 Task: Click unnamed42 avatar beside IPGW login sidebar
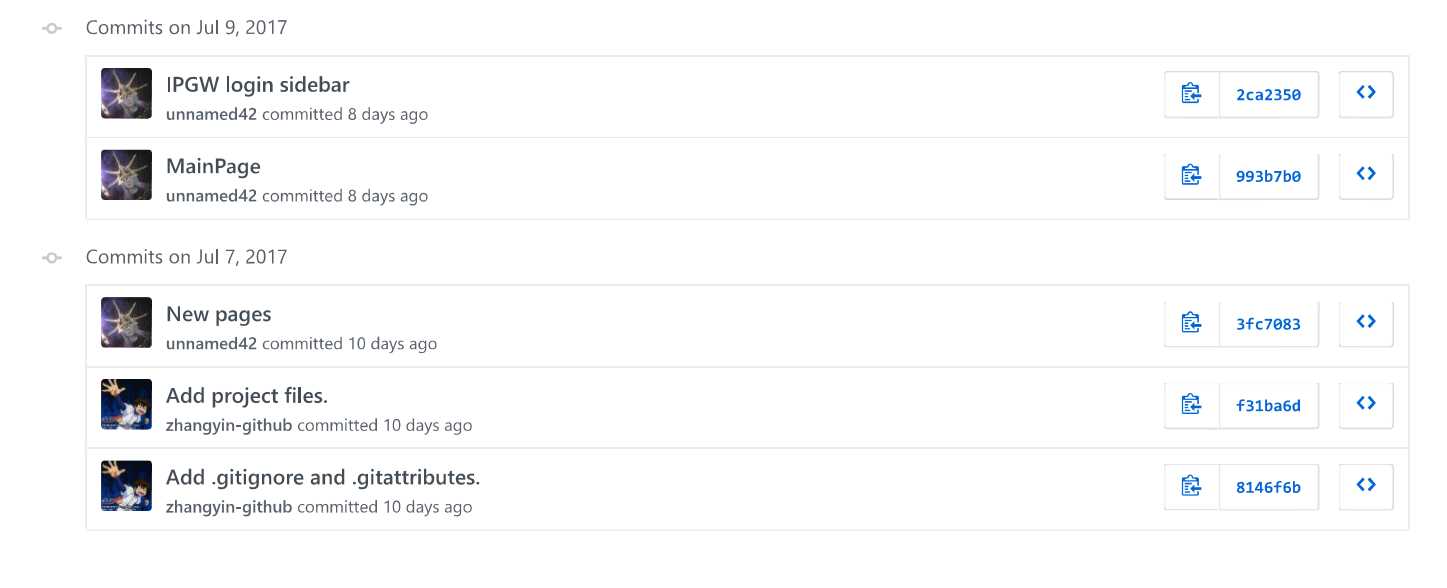click(x=127, y=94)
